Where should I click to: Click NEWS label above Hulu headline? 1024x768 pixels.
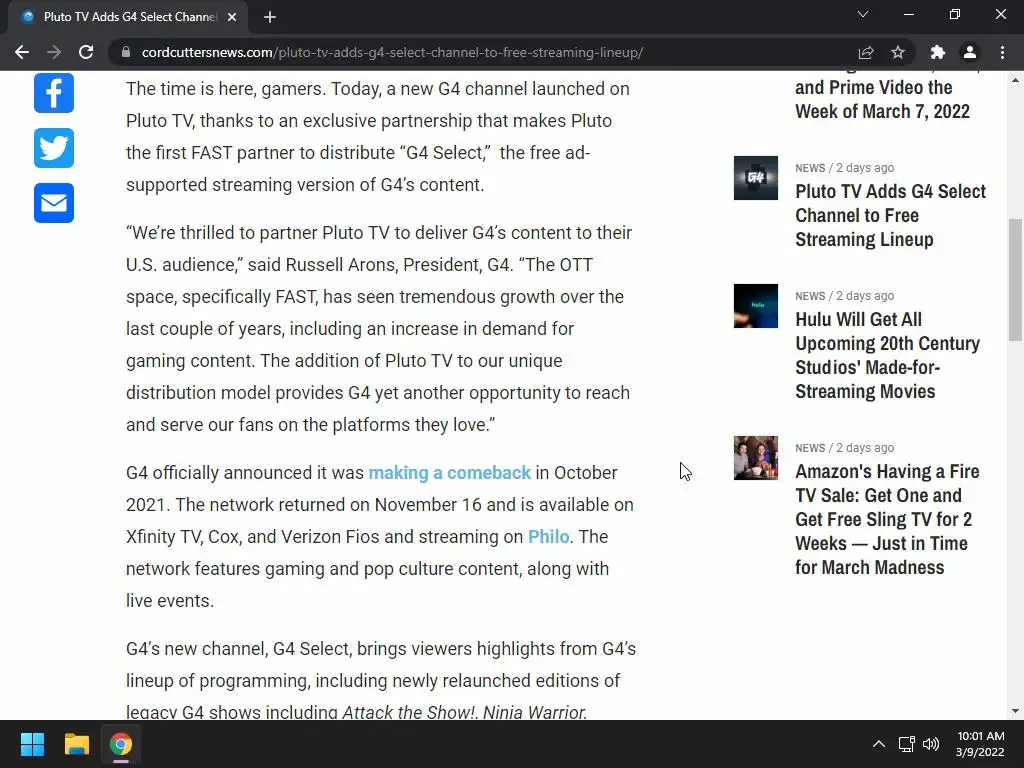810,296
